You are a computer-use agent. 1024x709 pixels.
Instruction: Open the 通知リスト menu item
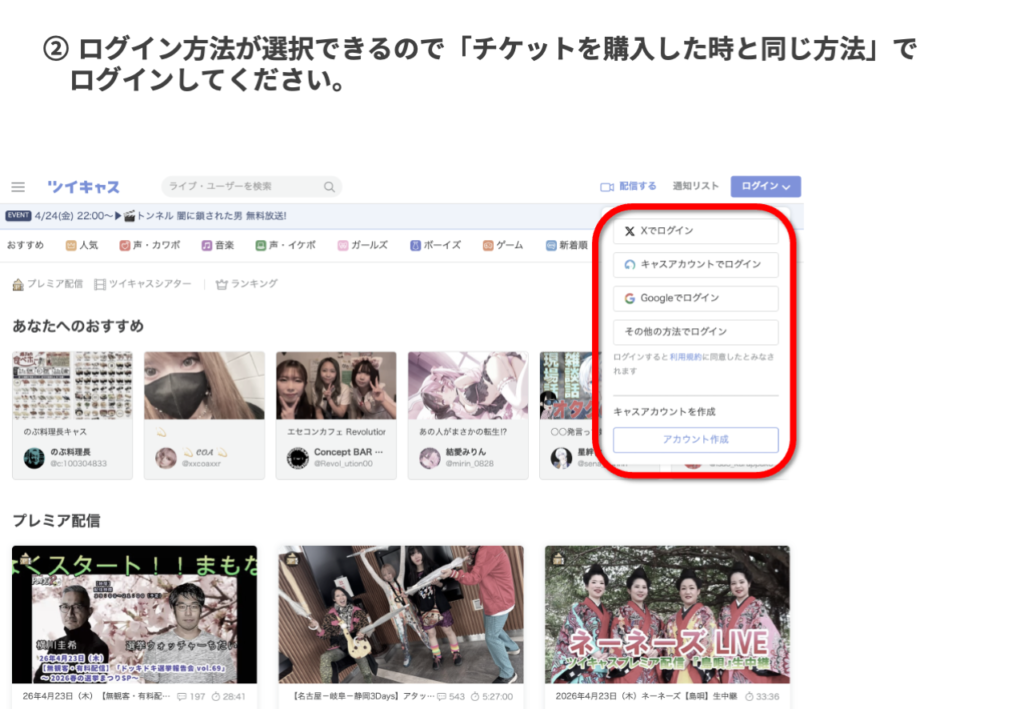click(x=695, y=187)
